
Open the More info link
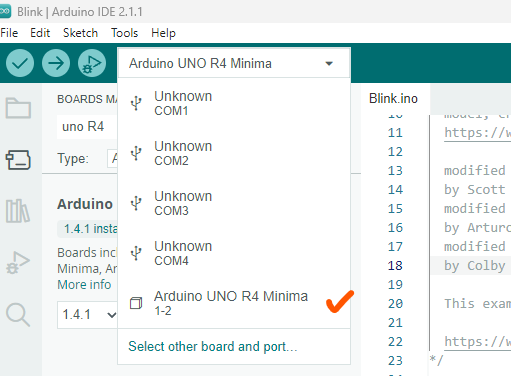84,285
